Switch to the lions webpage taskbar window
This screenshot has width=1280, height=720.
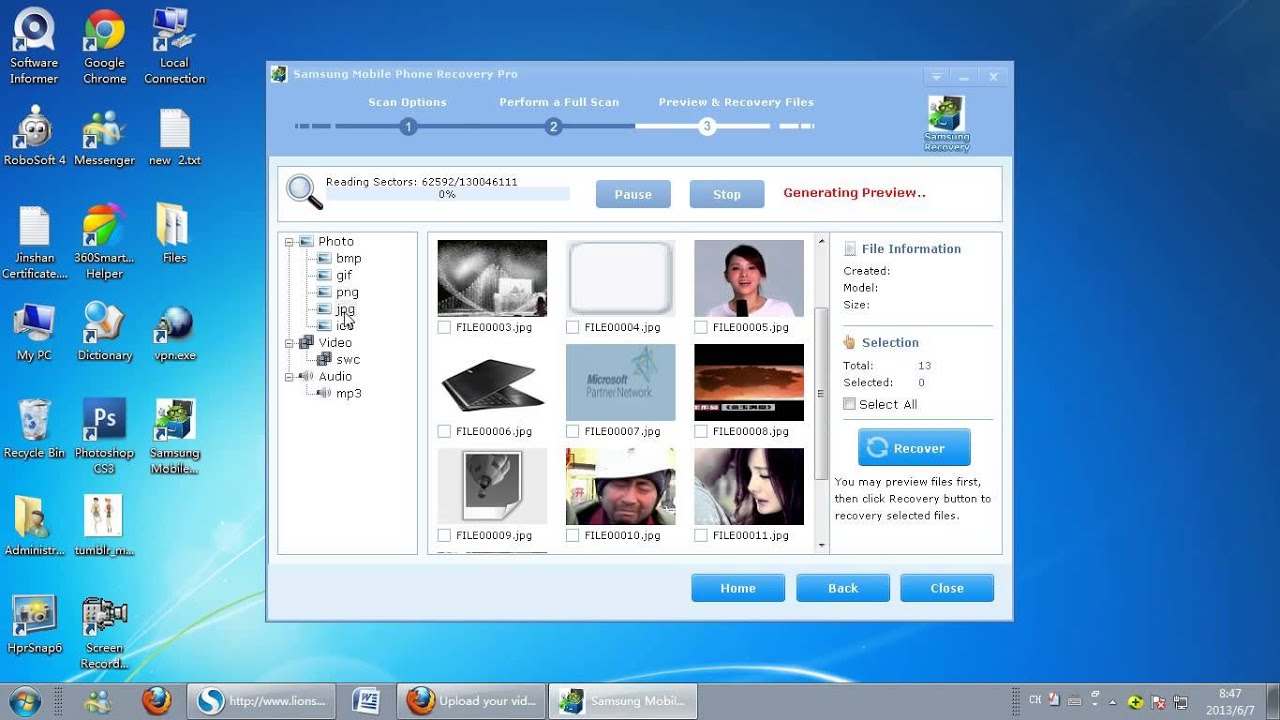tap(262, 701)
